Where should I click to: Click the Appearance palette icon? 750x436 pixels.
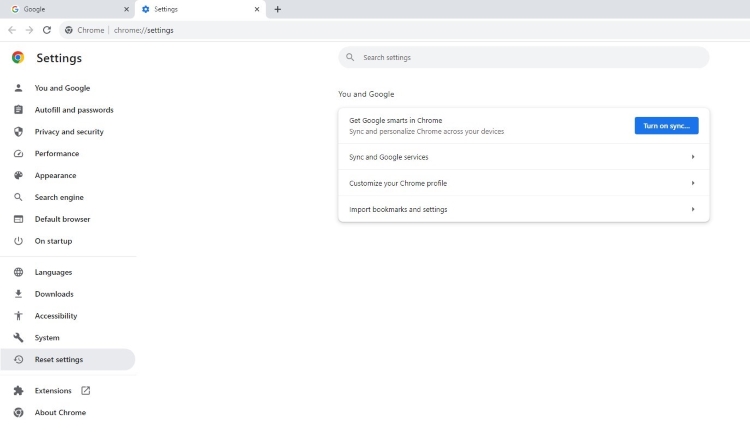pos(18,175)
